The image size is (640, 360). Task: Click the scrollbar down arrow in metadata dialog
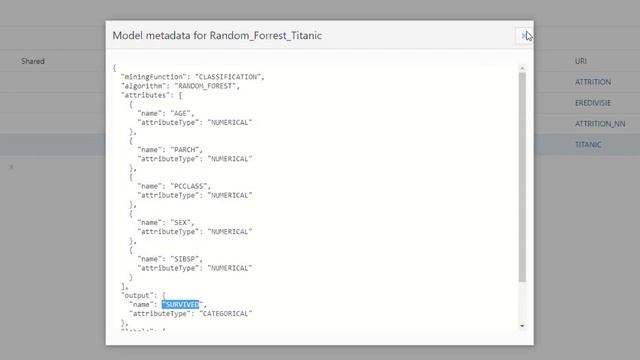pyautogui.click(x=522, y=326)
